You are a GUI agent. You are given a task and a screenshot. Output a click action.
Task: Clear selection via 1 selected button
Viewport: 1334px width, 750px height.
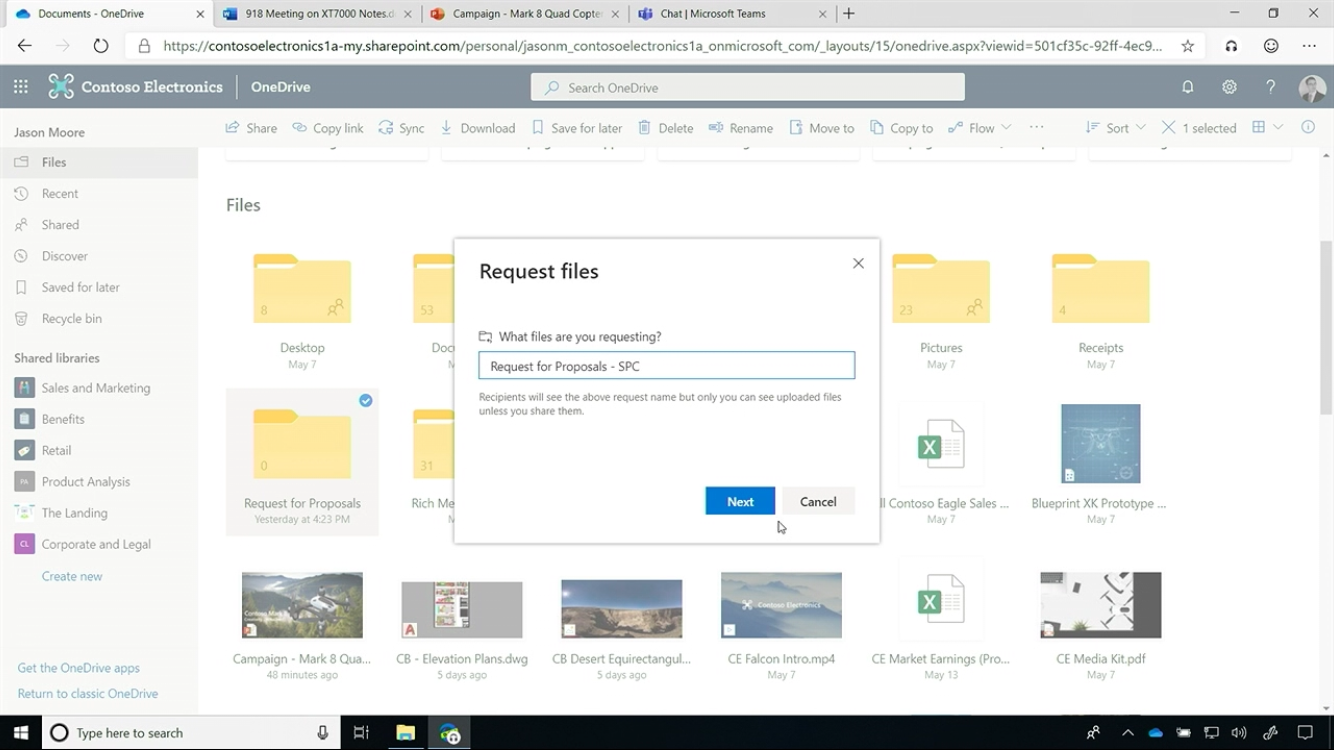coord(1199,128)
